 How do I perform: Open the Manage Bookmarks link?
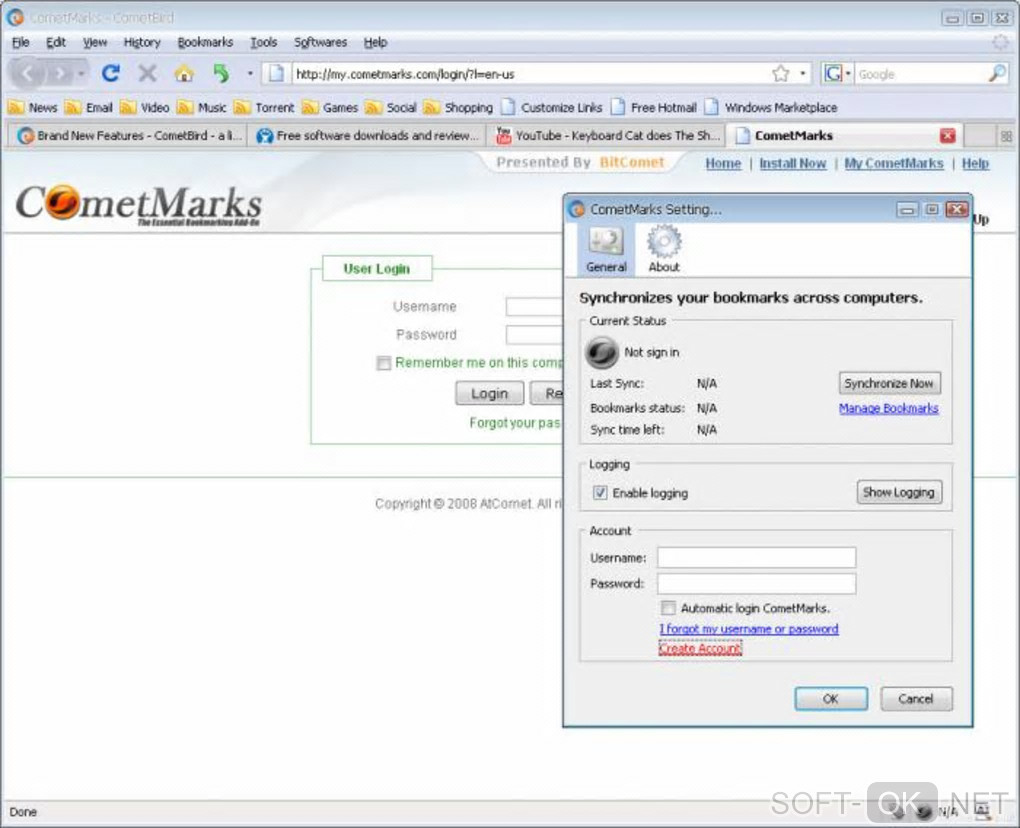(889, 408)
